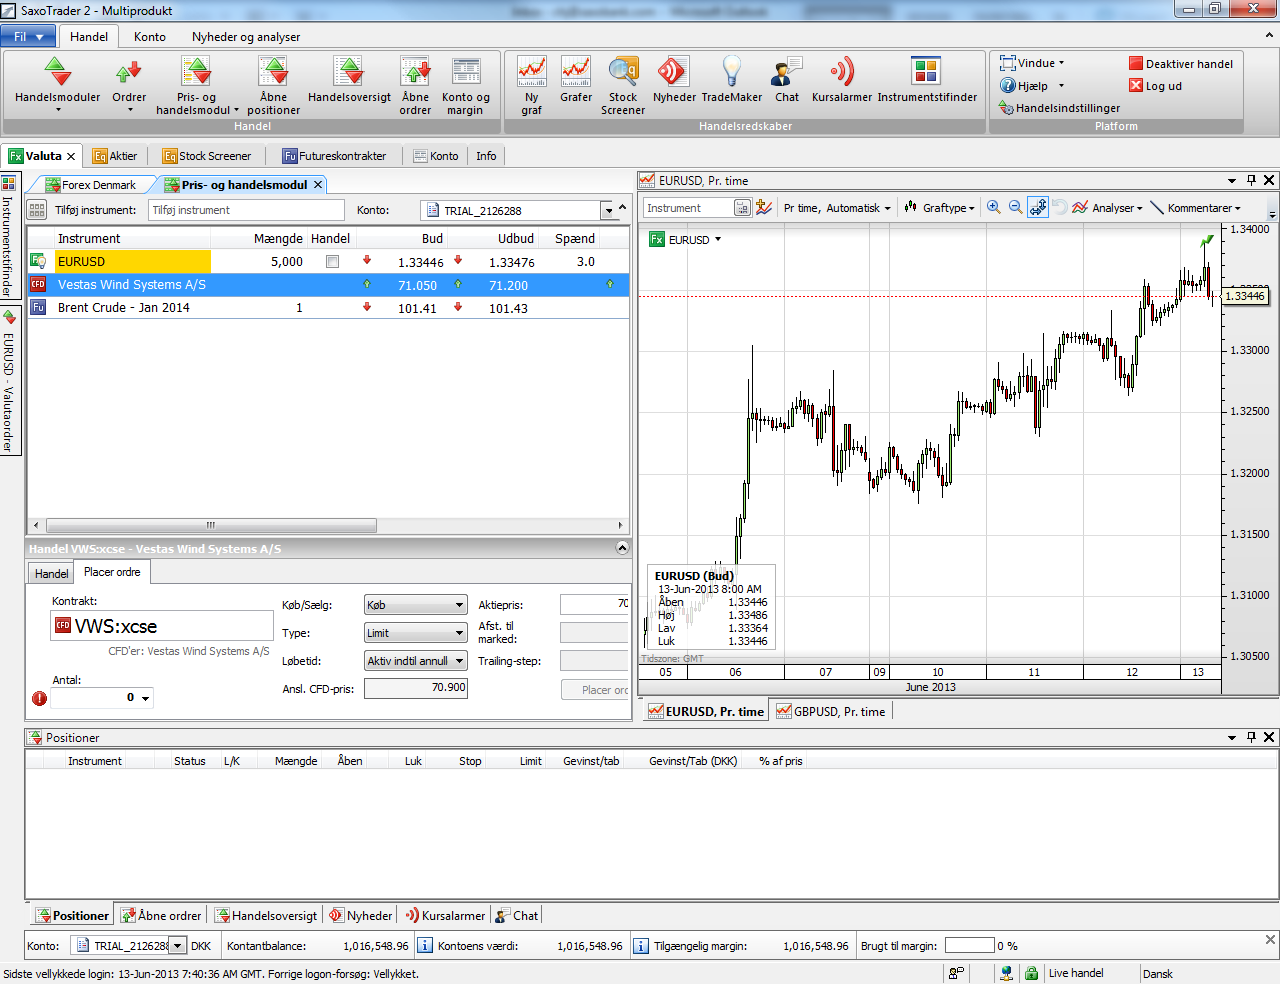Launch the Stock Screener tool

coord(623,86)
